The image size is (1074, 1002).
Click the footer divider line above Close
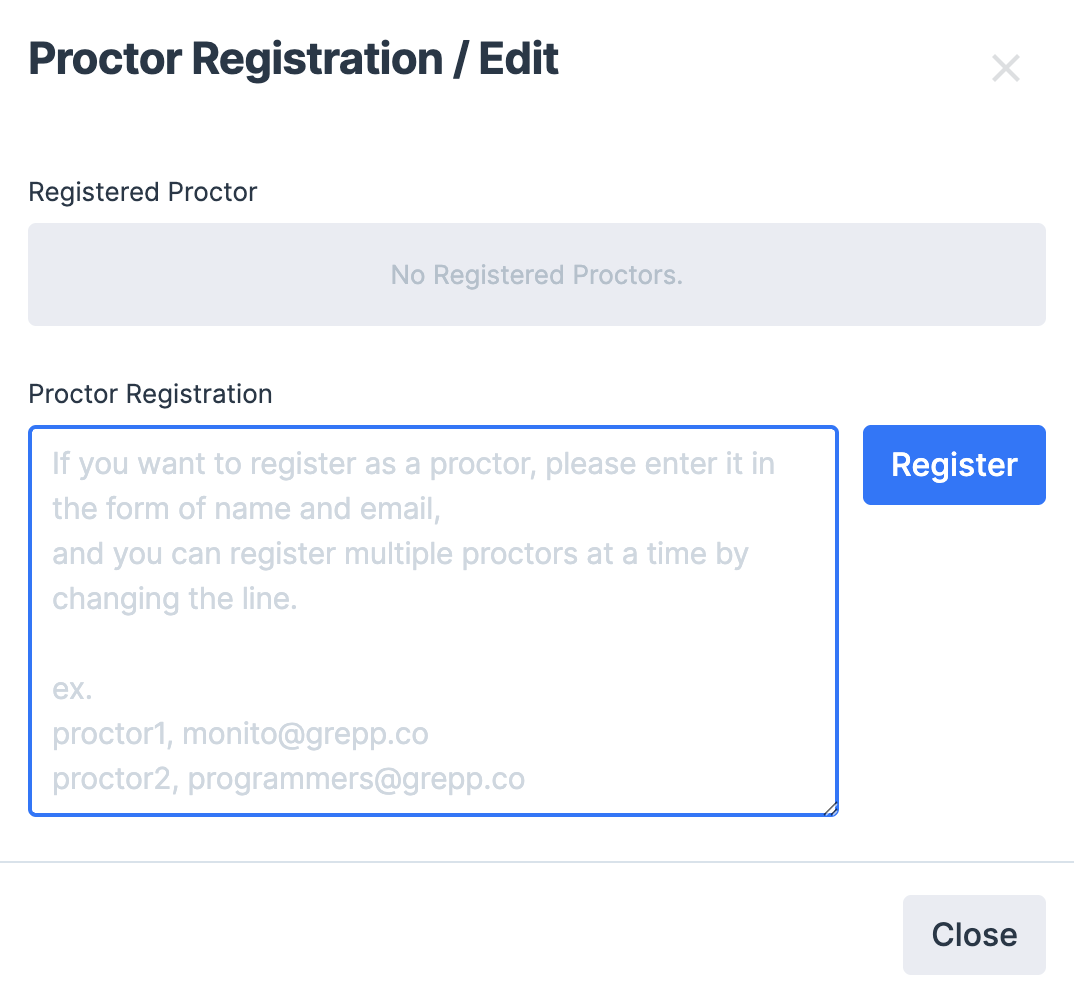[x=536, y=861]
